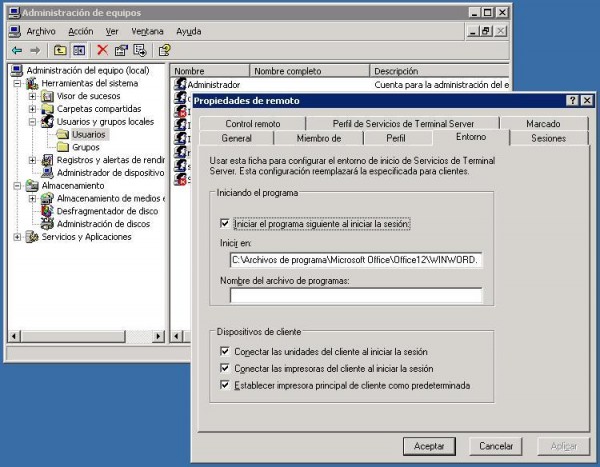600x467 pixels.
Task: Select the Administrador de dispositivos node
Action: [x=110, y=172]
